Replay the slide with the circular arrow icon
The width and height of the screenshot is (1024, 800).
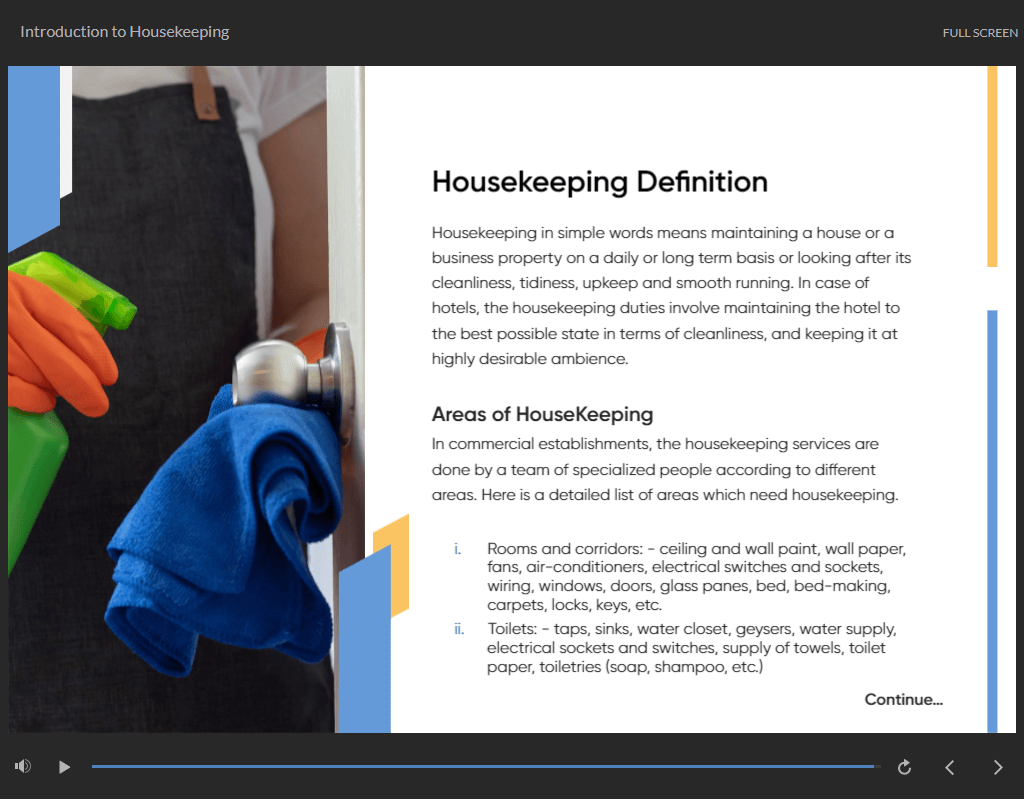pos(904,767)
